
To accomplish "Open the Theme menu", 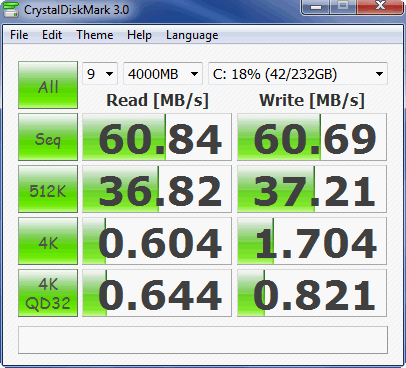I will pos(95,35).
